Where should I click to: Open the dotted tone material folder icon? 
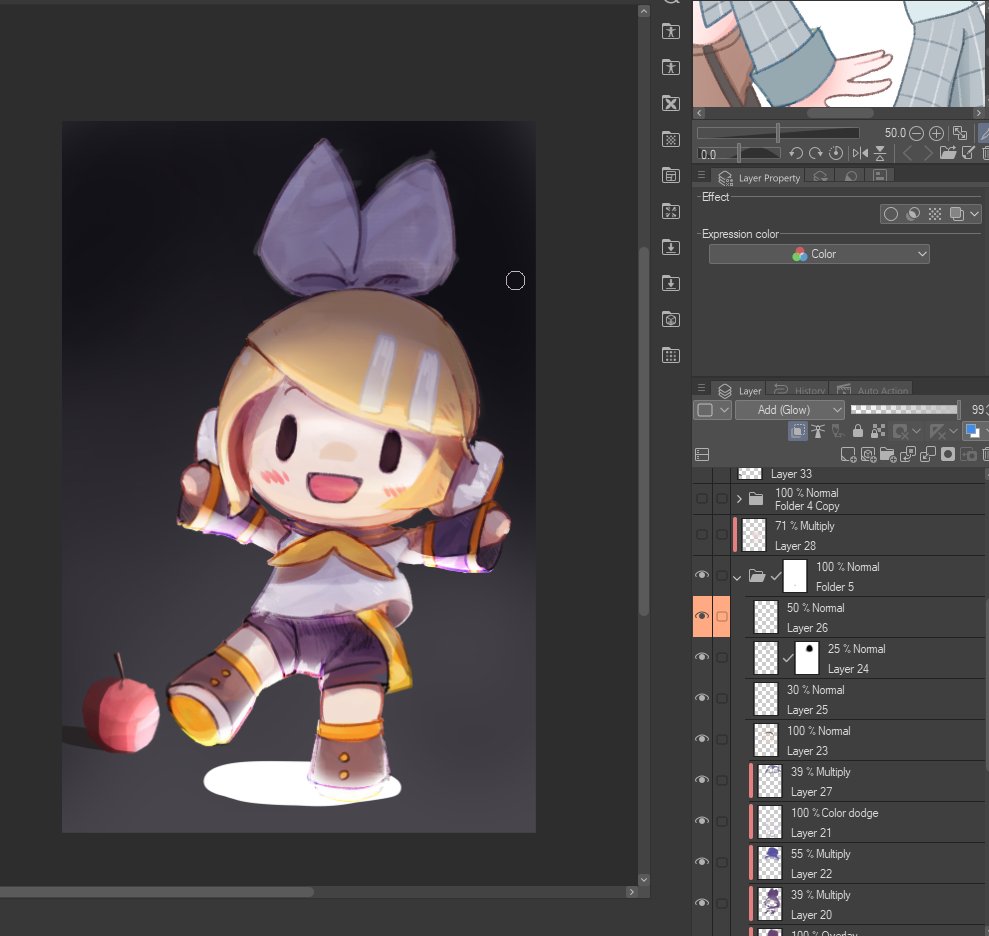[671, 140]
